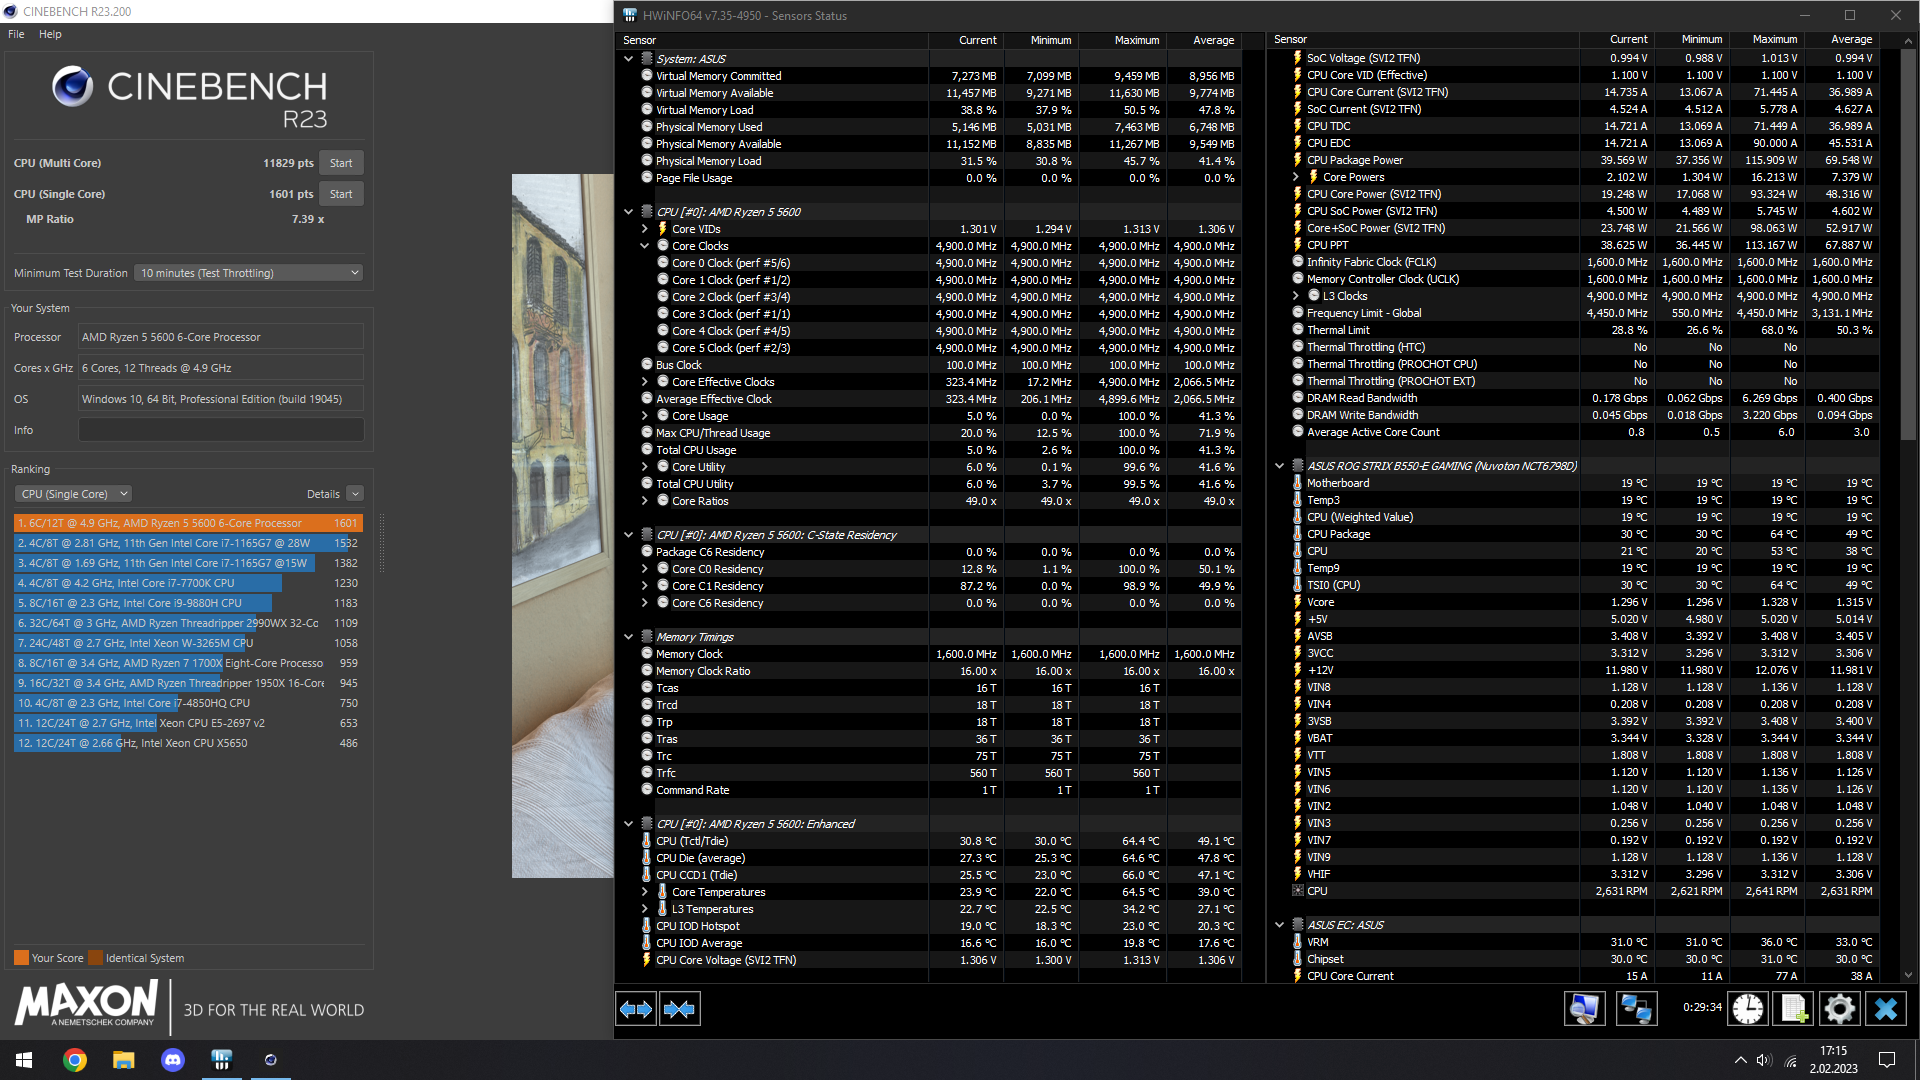Open HWiNFO sensor settings gear icon
Viewport: 1920px width, 1080px height.
1839,1009
